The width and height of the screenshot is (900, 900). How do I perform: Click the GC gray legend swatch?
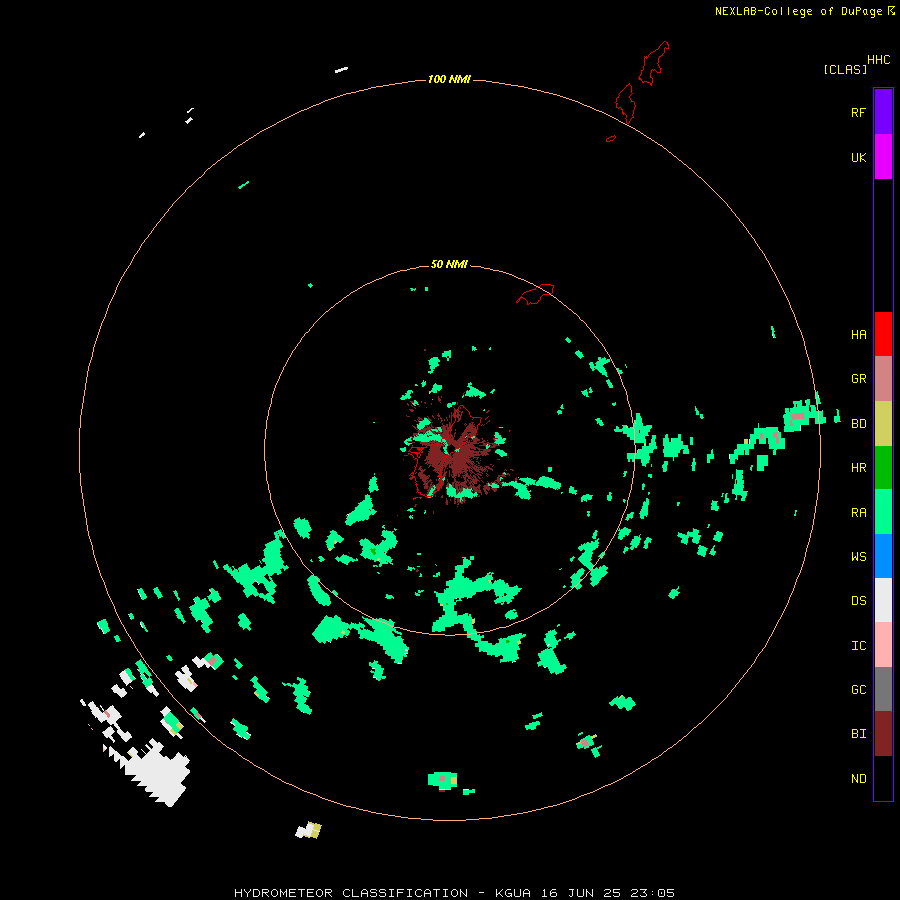tap(883, 689)
